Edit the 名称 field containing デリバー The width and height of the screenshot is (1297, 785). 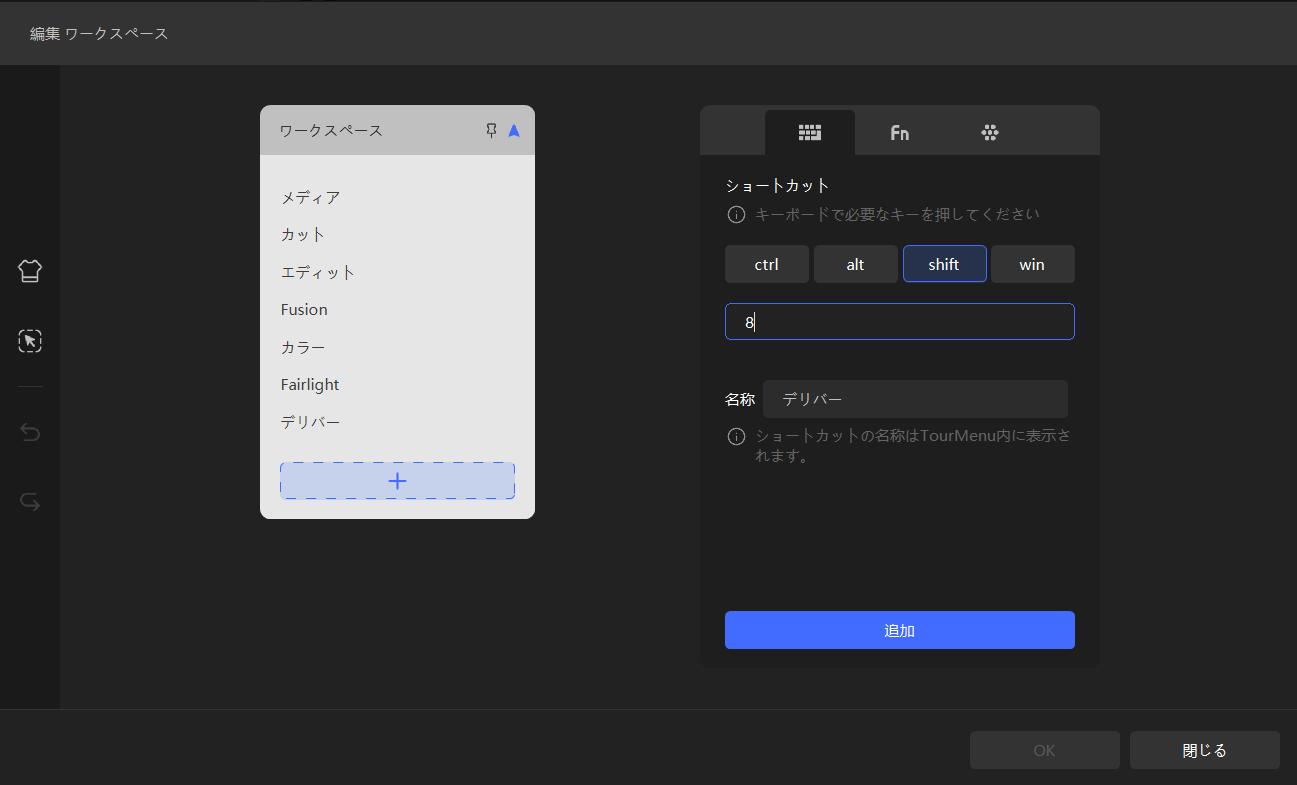(x=915, y=399)
